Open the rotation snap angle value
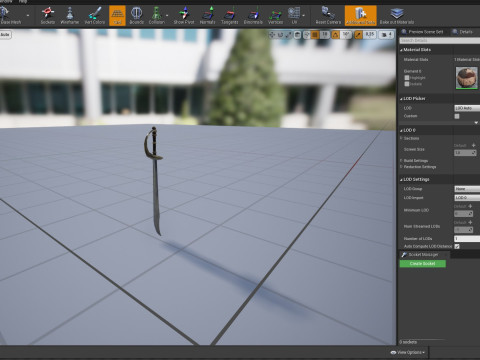 click(346, 35)
